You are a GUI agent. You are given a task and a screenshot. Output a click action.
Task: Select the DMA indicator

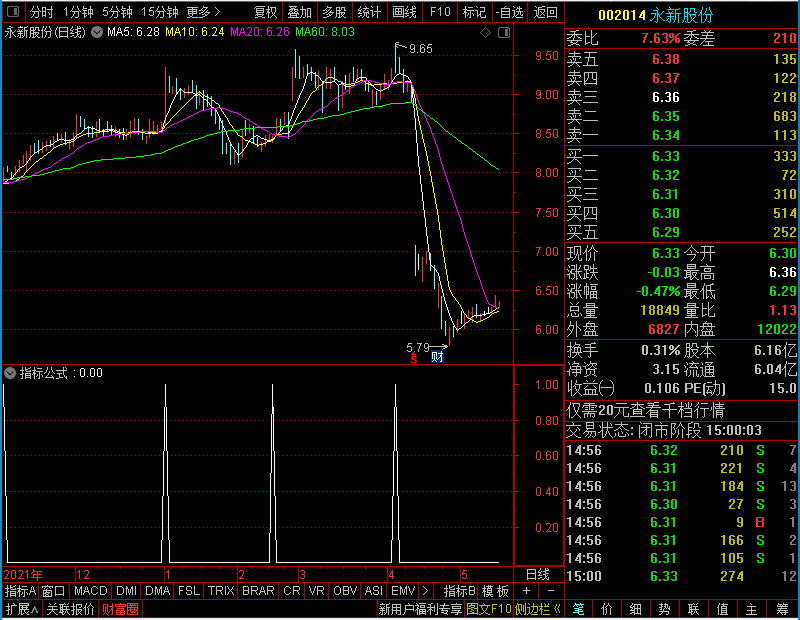click(x=158, y=591)
